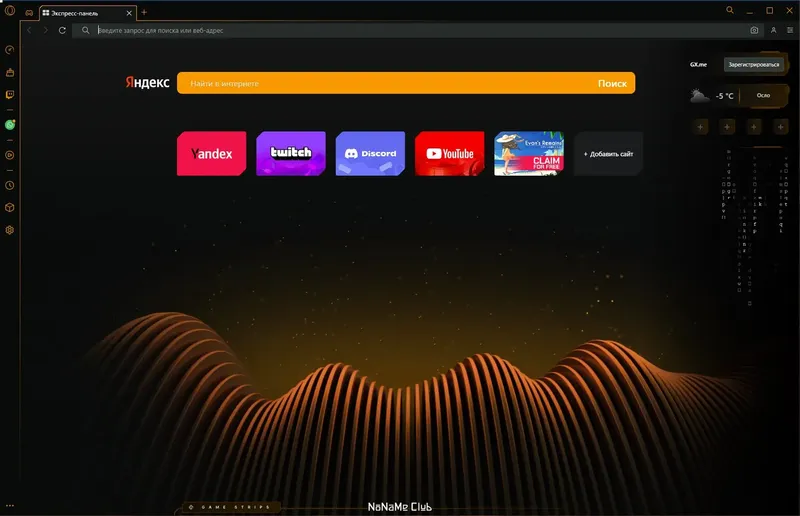Open WhatsApp messenger in sidebar
The height and width of the screenshot is (516, 800).
click(10, 125)
